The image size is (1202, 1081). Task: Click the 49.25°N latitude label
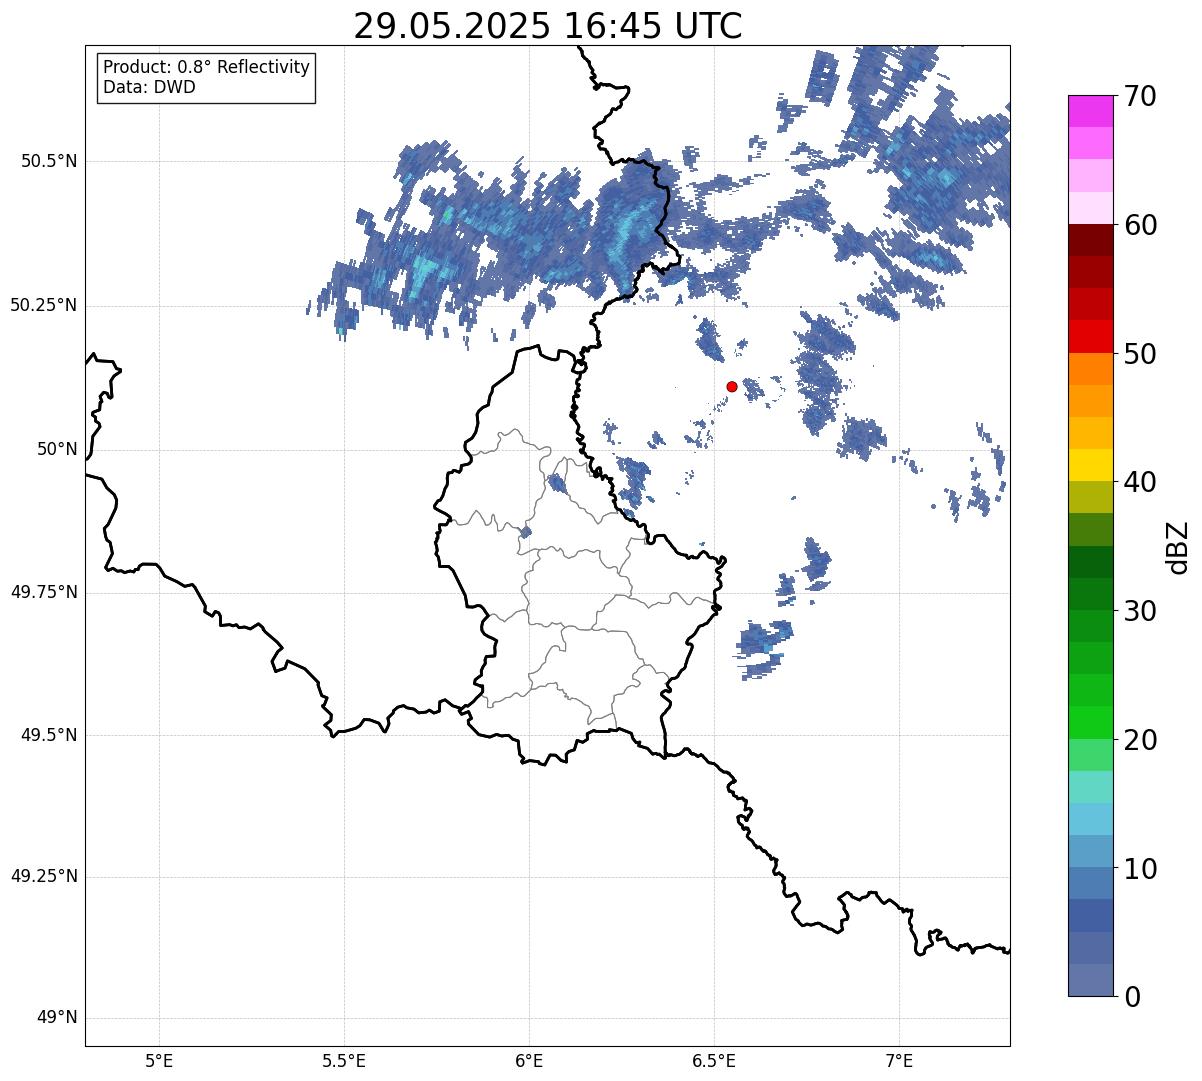[43, 876]
